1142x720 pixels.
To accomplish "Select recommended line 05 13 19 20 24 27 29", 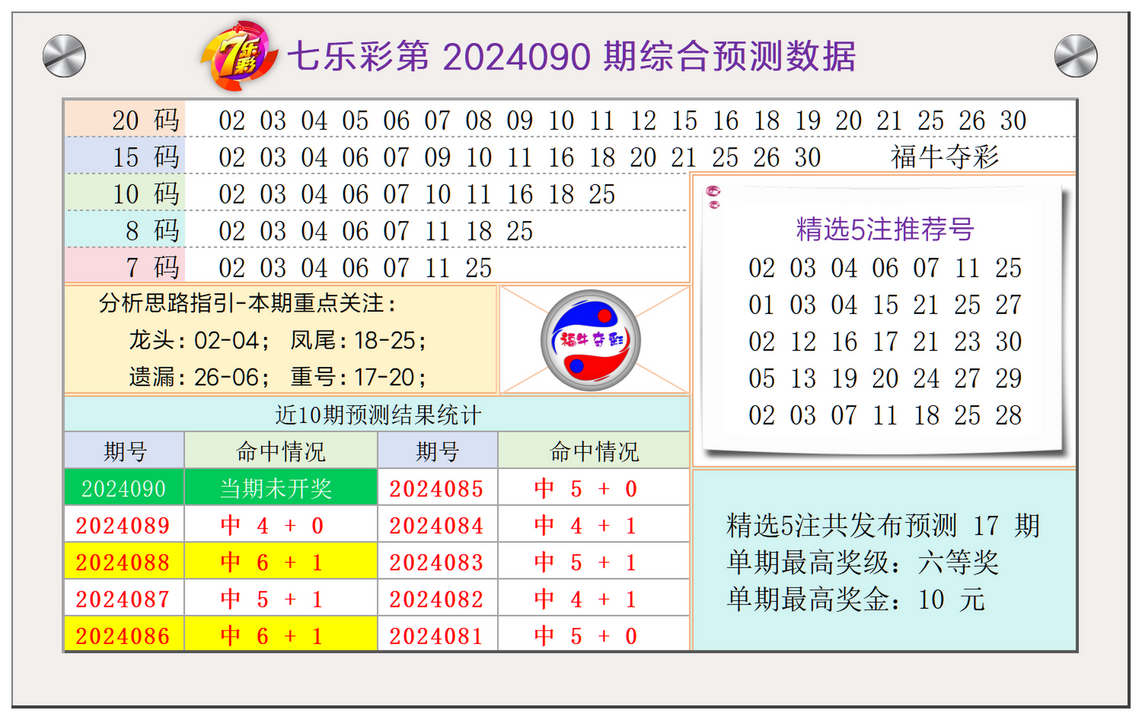I will (885, 379).
